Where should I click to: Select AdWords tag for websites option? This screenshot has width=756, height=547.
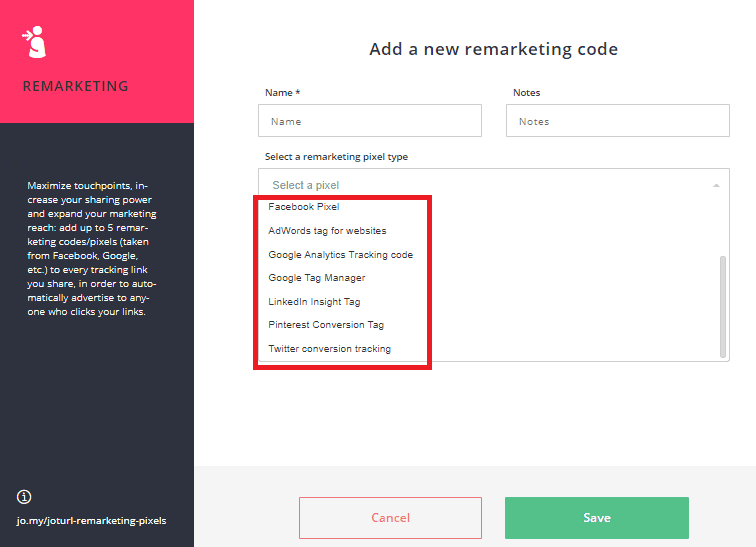click(327, 231)
